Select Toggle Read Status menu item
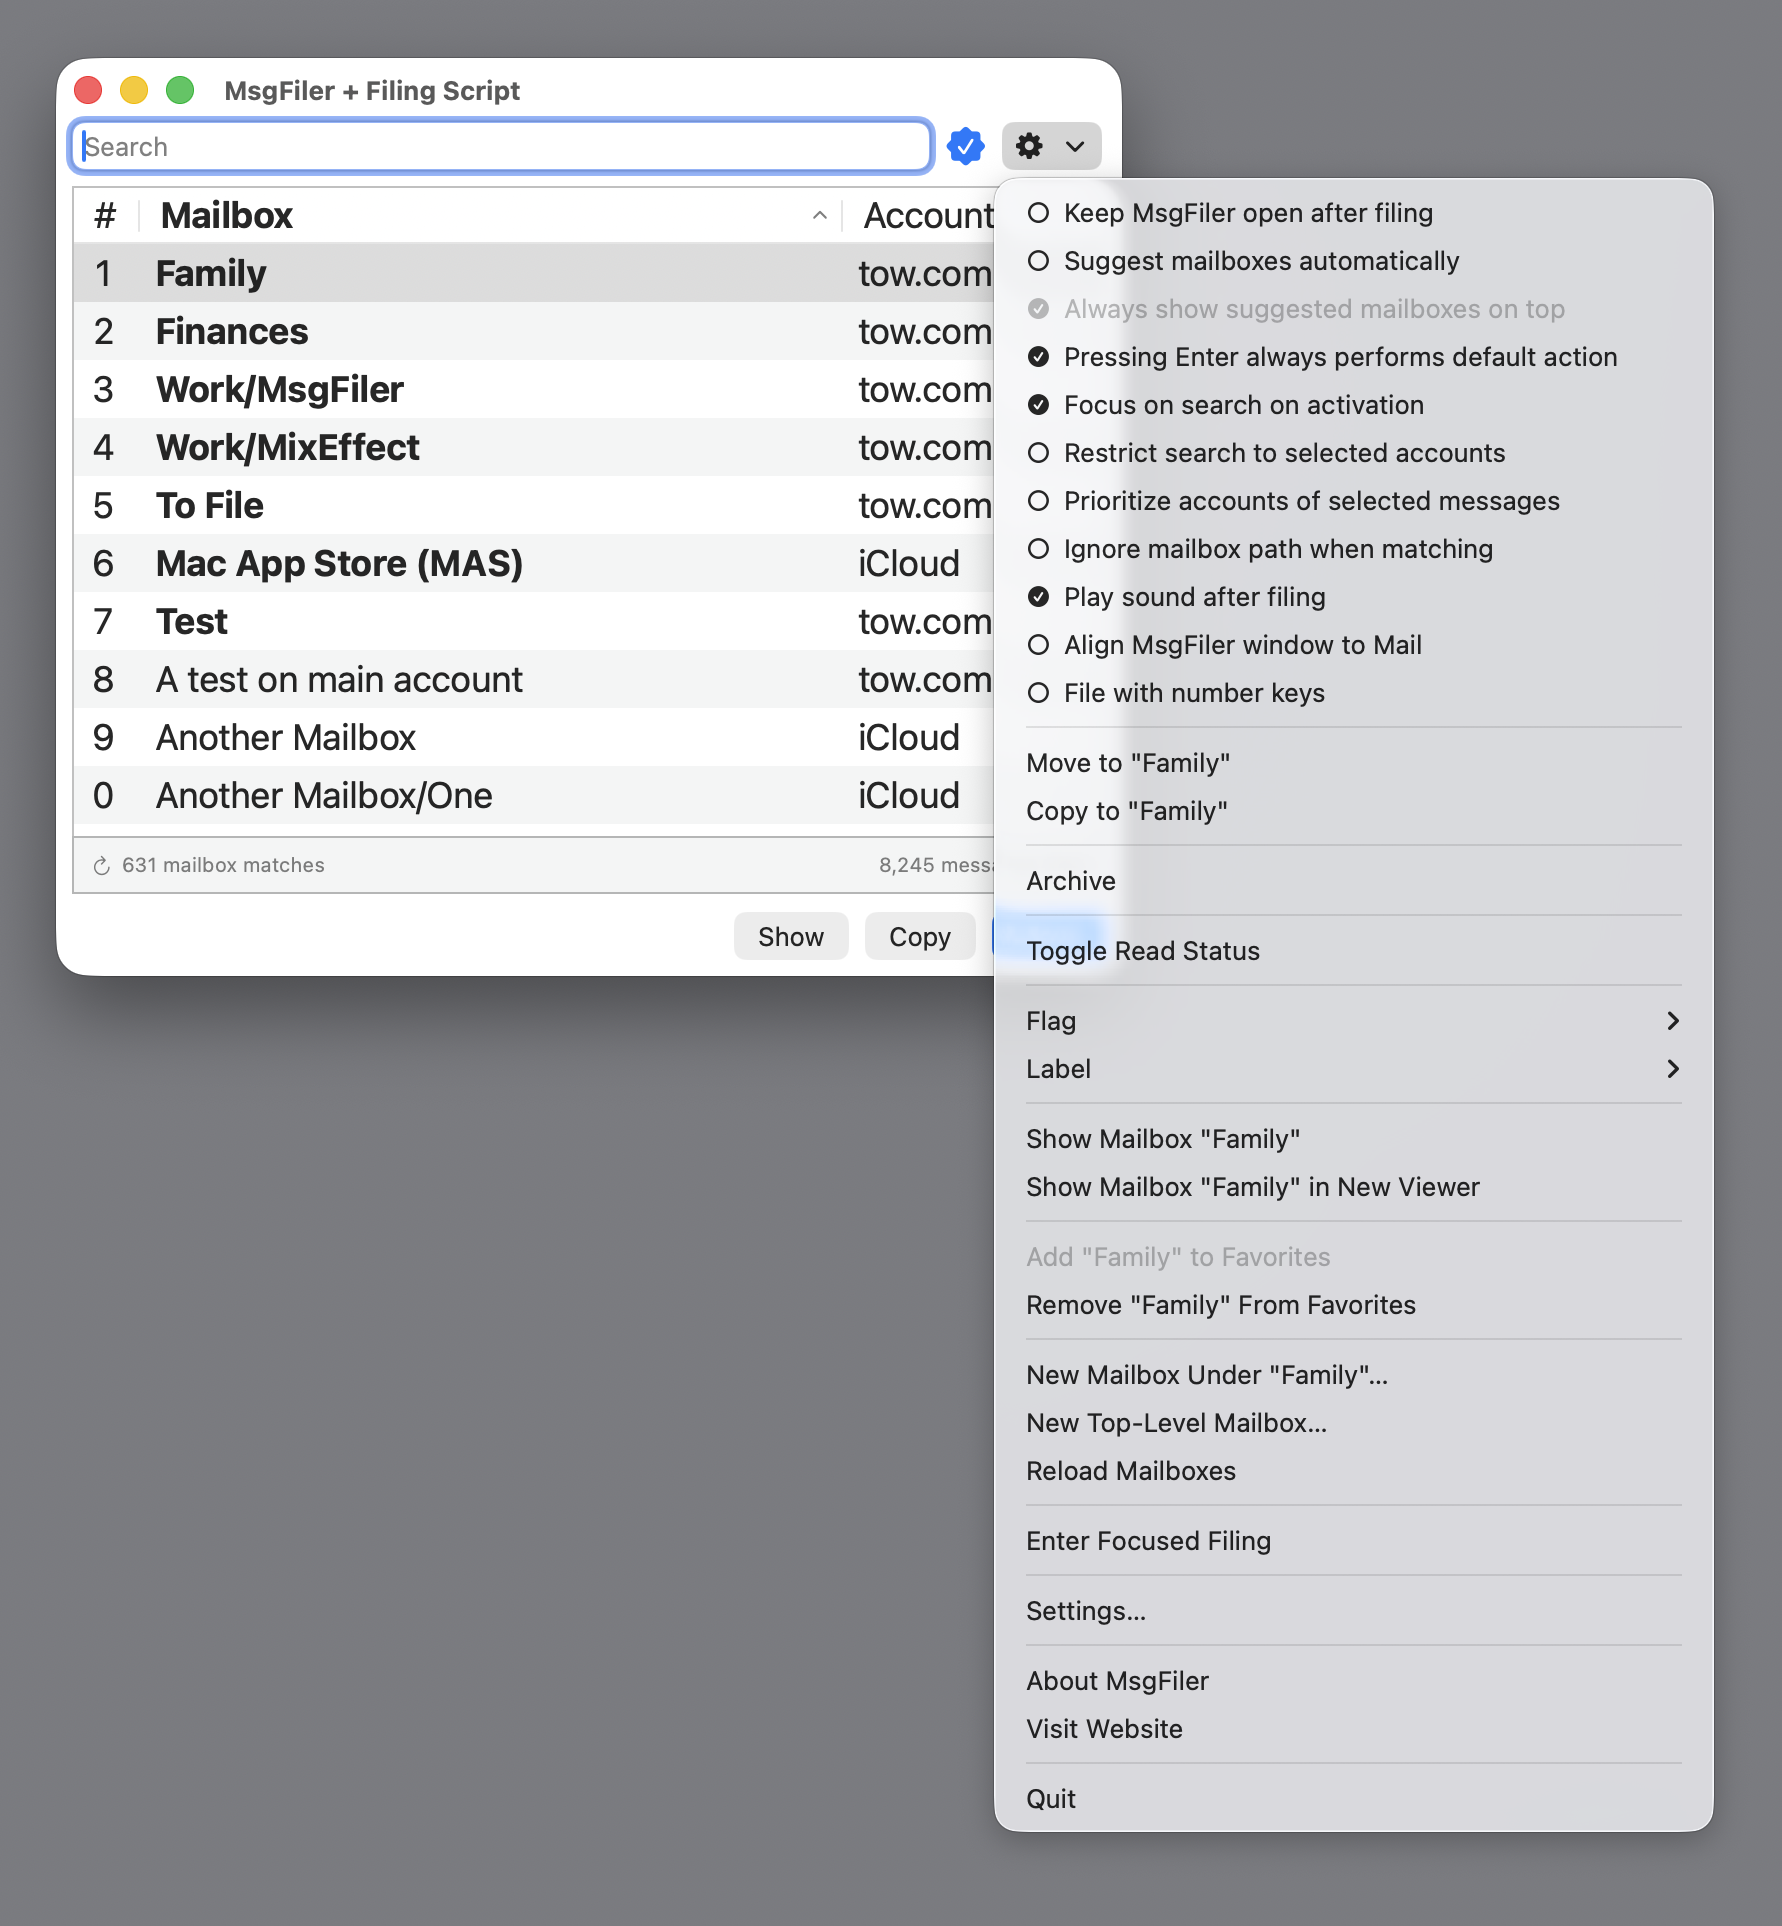Screen dimensions: 1782x1926 click(1142, 951)
